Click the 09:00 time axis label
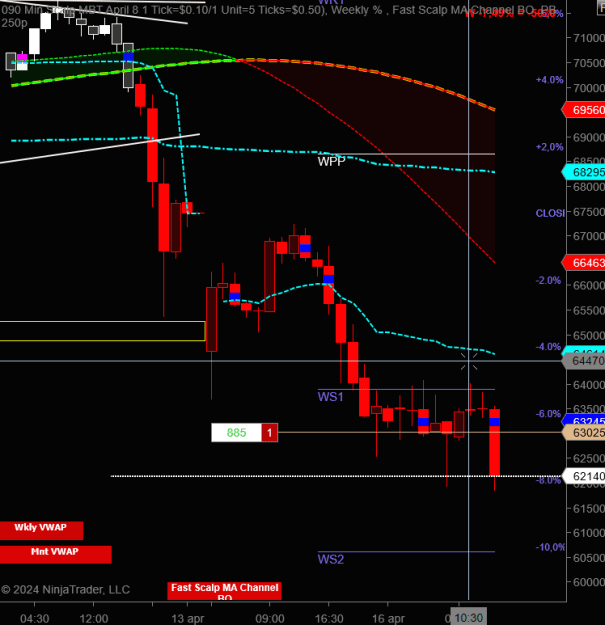The height and width of the screenshot is (625, 605). coord(270,619)
